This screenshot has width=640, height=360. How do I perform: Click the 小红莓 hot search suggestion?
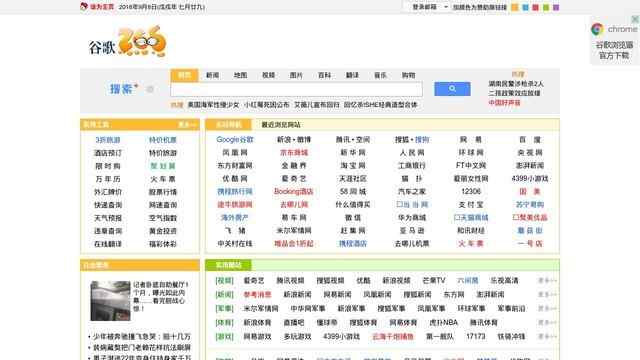coord(267,105)
